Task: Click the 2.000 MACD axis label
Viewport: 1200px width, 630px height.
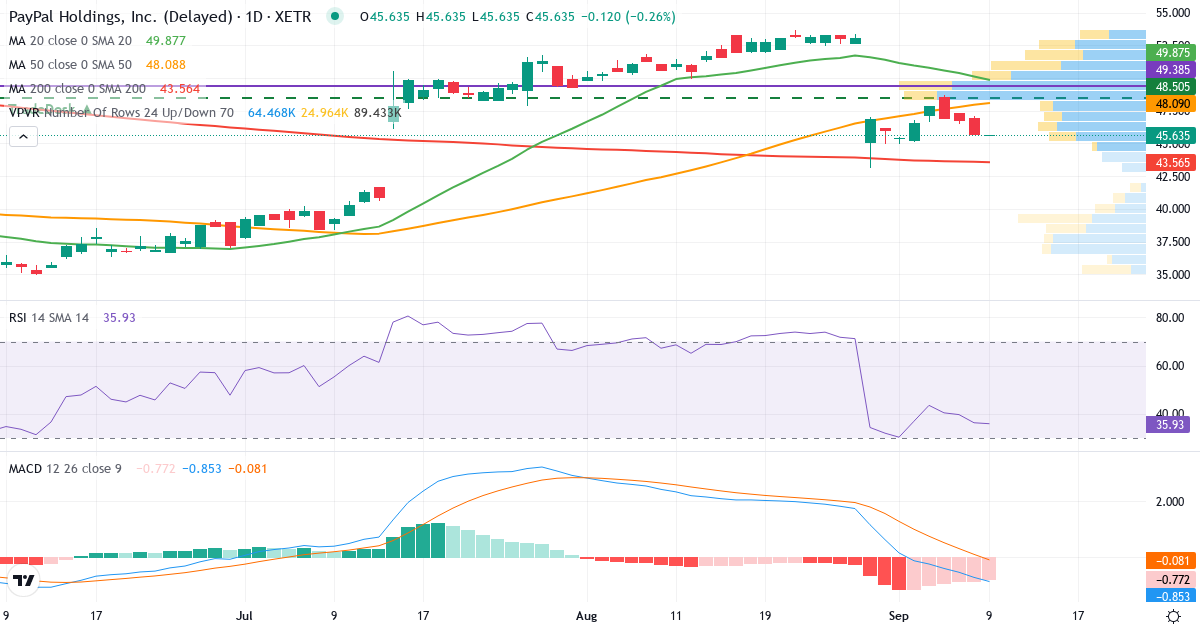Action: click(x=1170, y=502)
